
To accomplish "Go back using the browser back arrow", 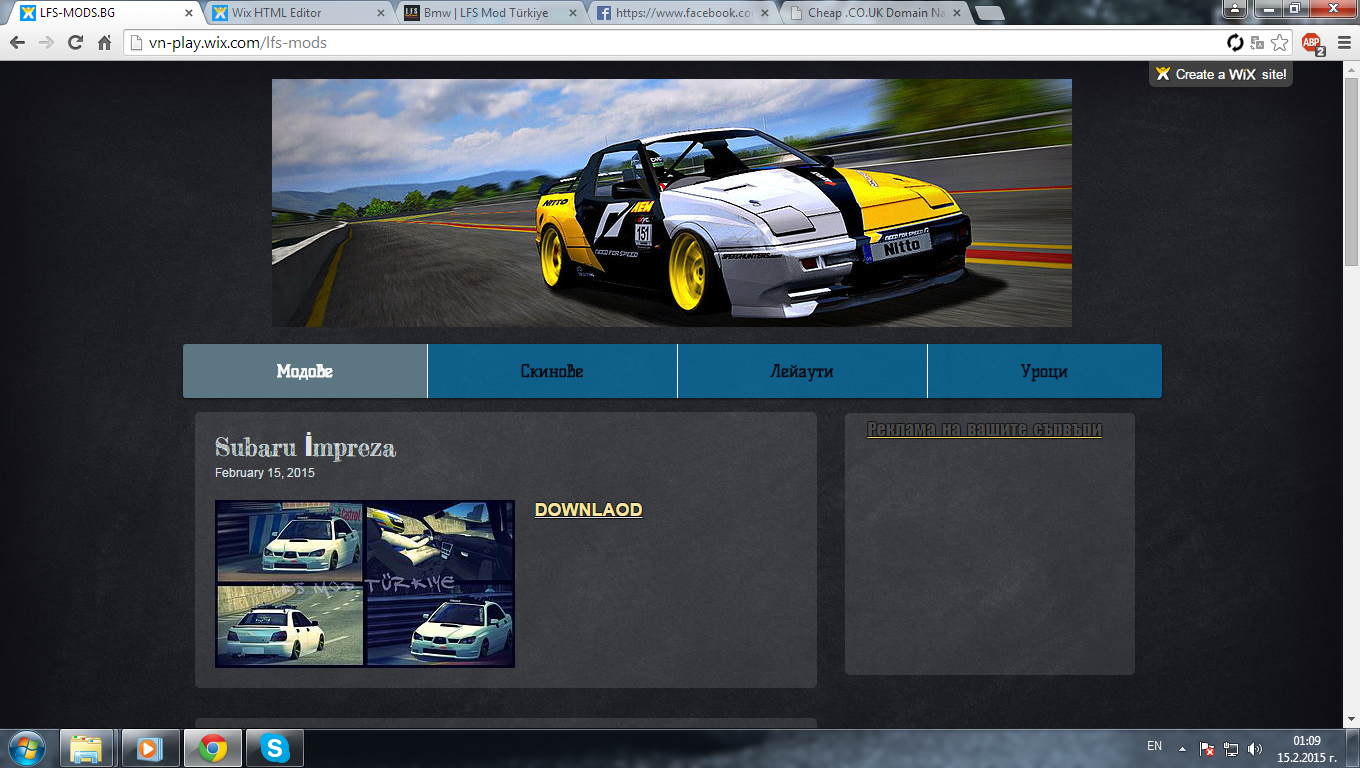I will click(17, 43).
